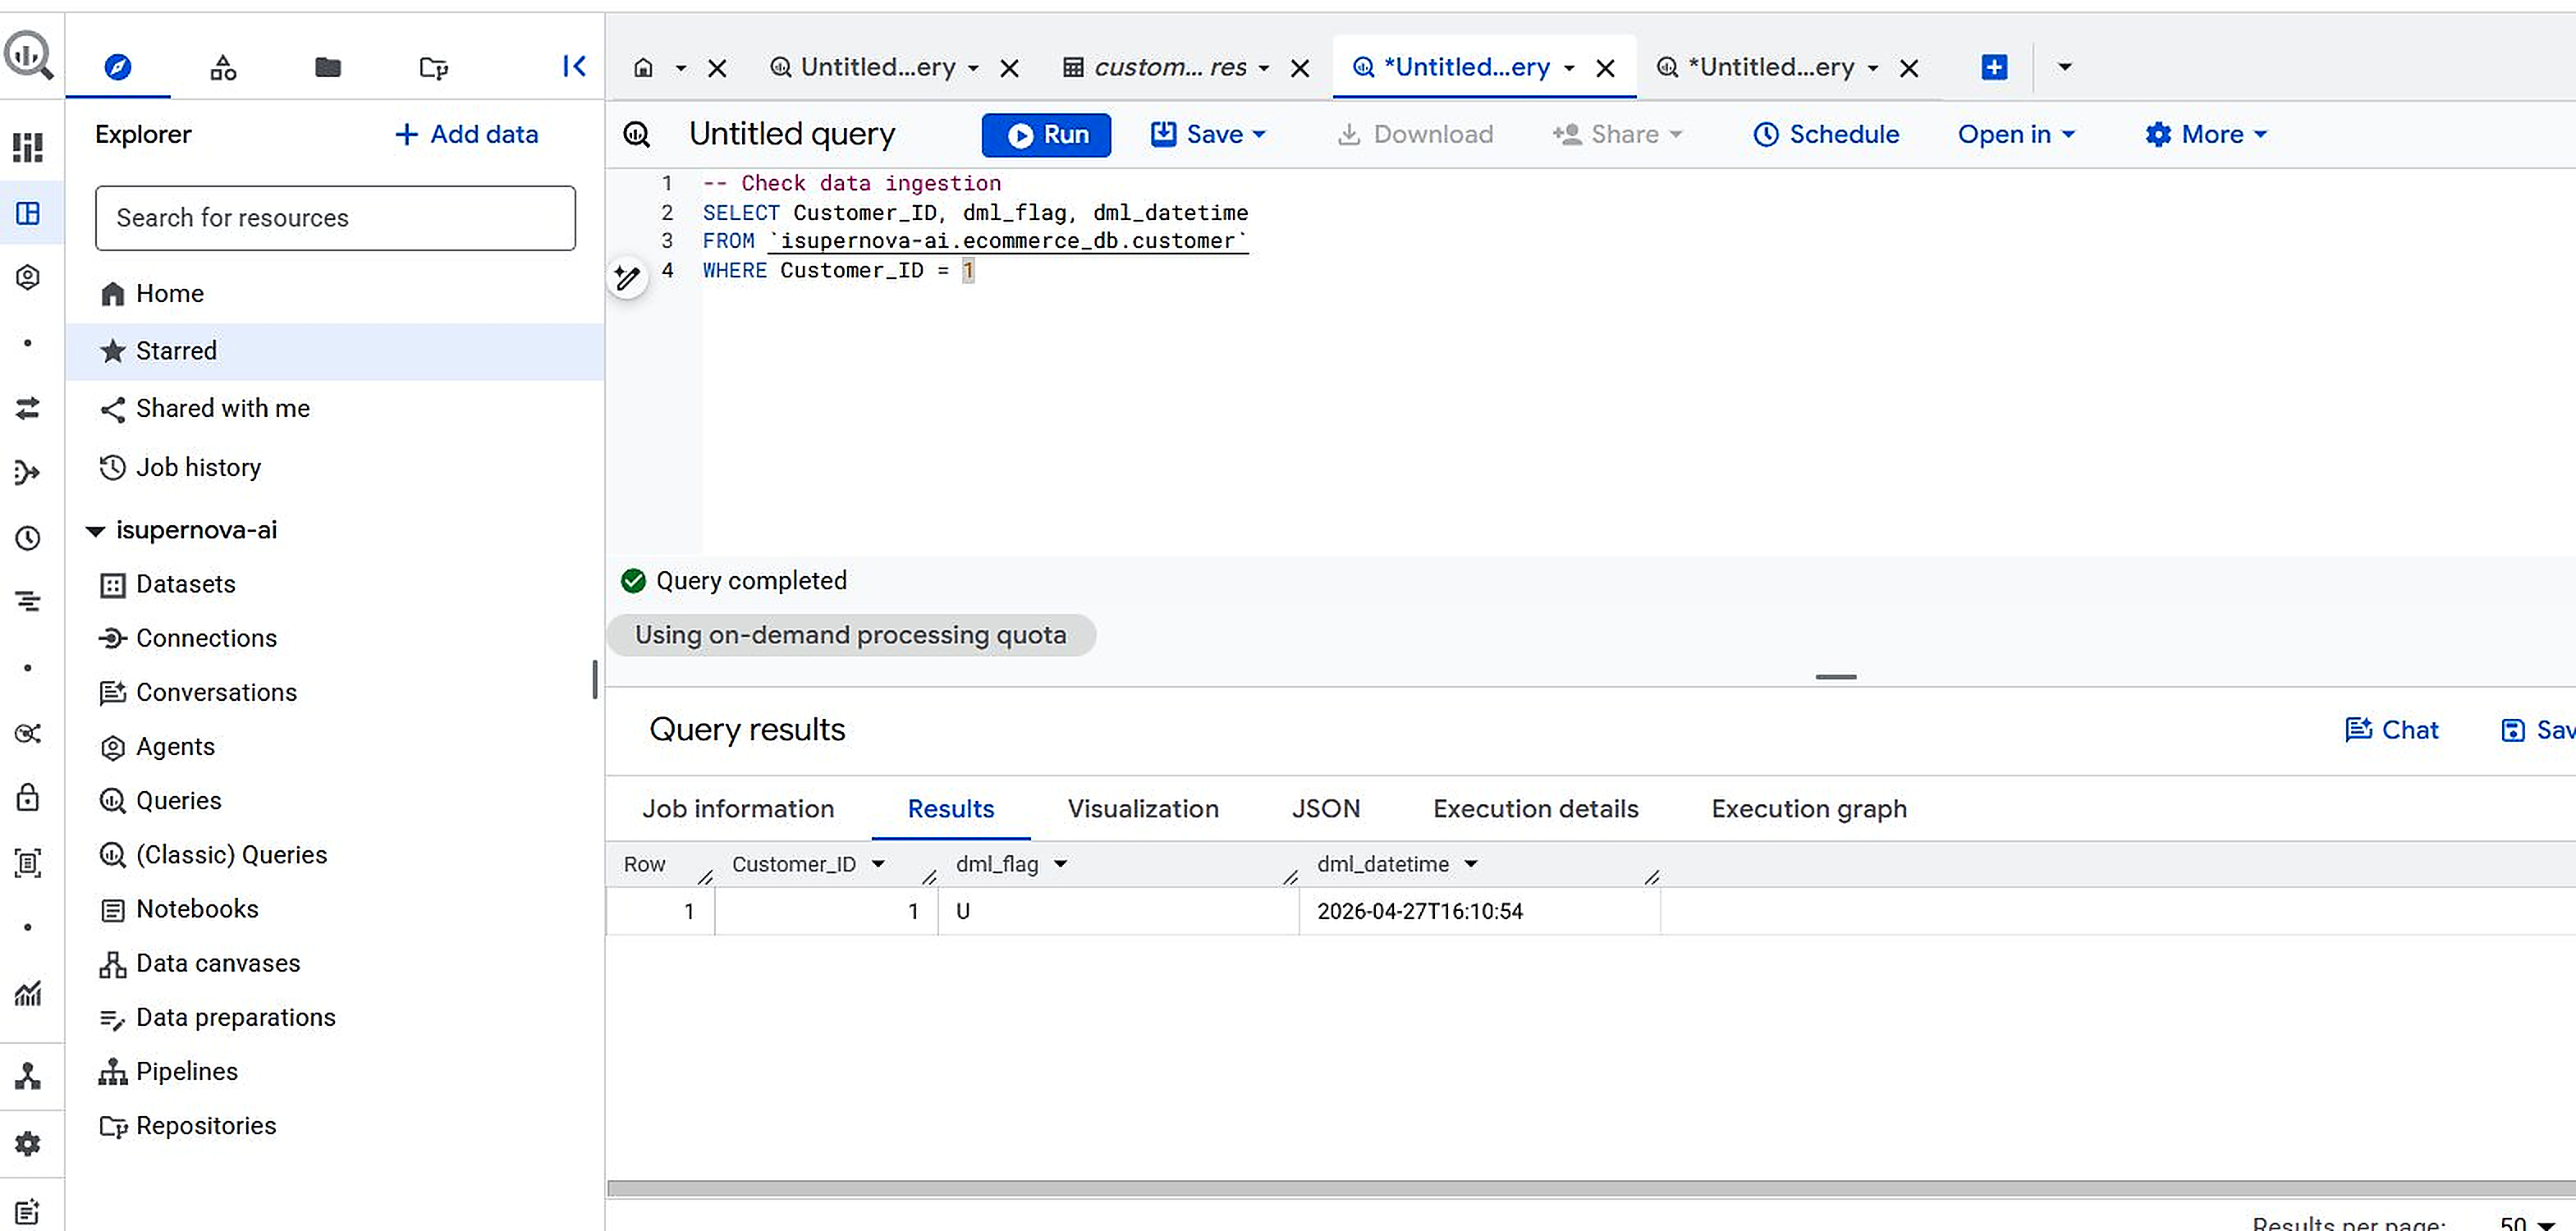The width and height of the screenshot is (2576, 1231).
Task: Click the Using on-demand processing quota chip
Action: (851, 635)
